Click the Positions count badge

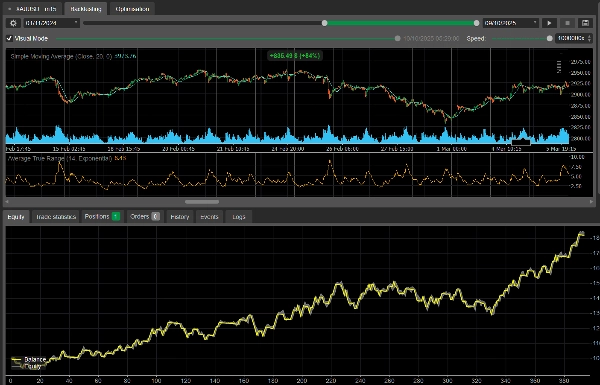pos(116,217)
